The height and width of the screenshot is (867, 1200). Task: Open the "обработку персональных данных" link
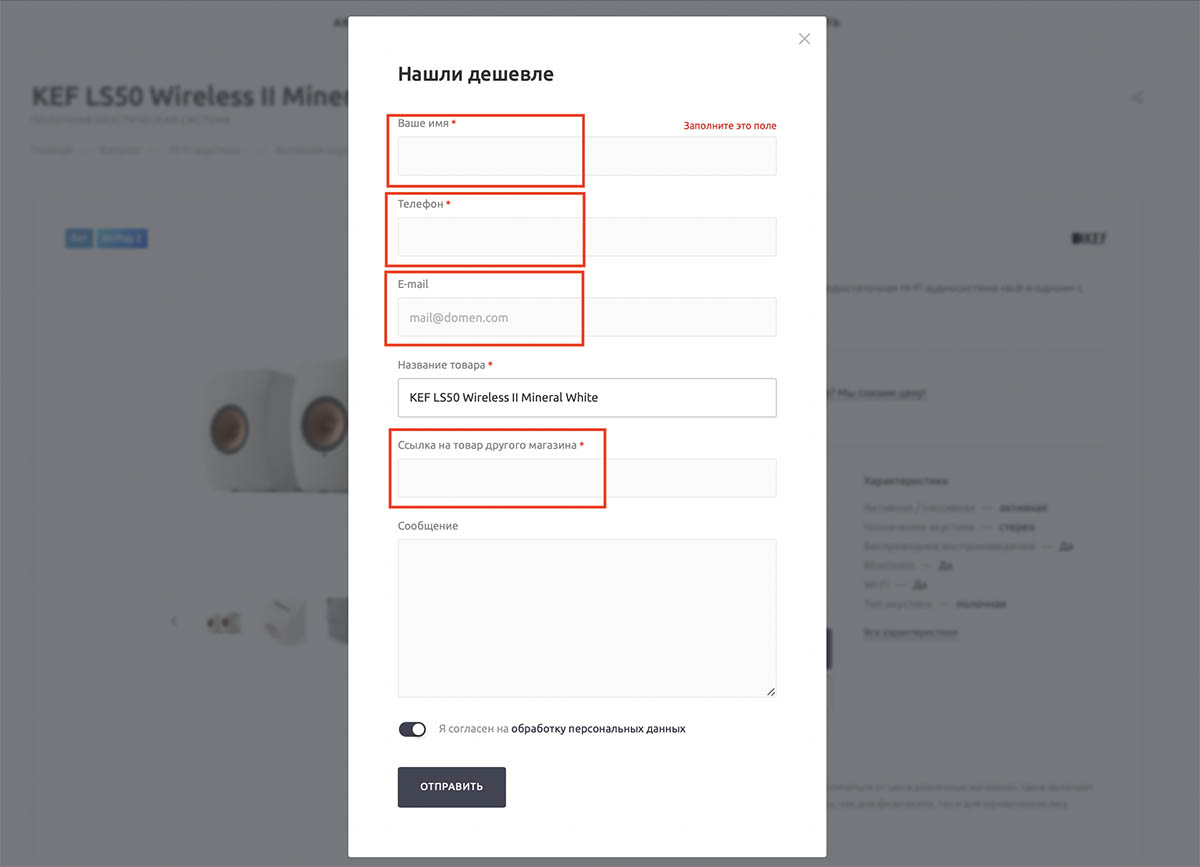click(598, 729)
